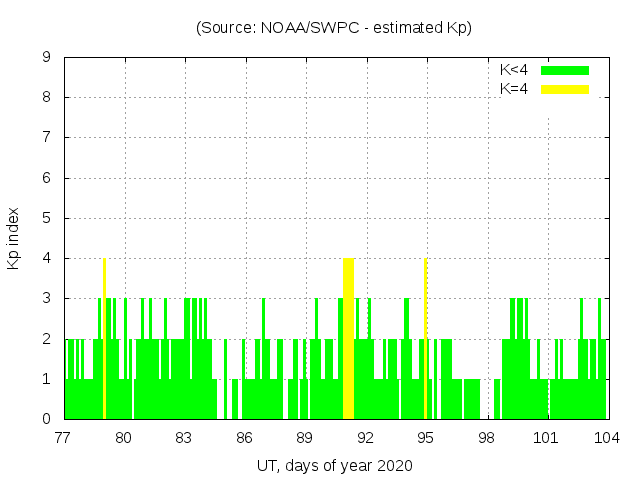Click the Kp index y-axis label

coord(14,238)
